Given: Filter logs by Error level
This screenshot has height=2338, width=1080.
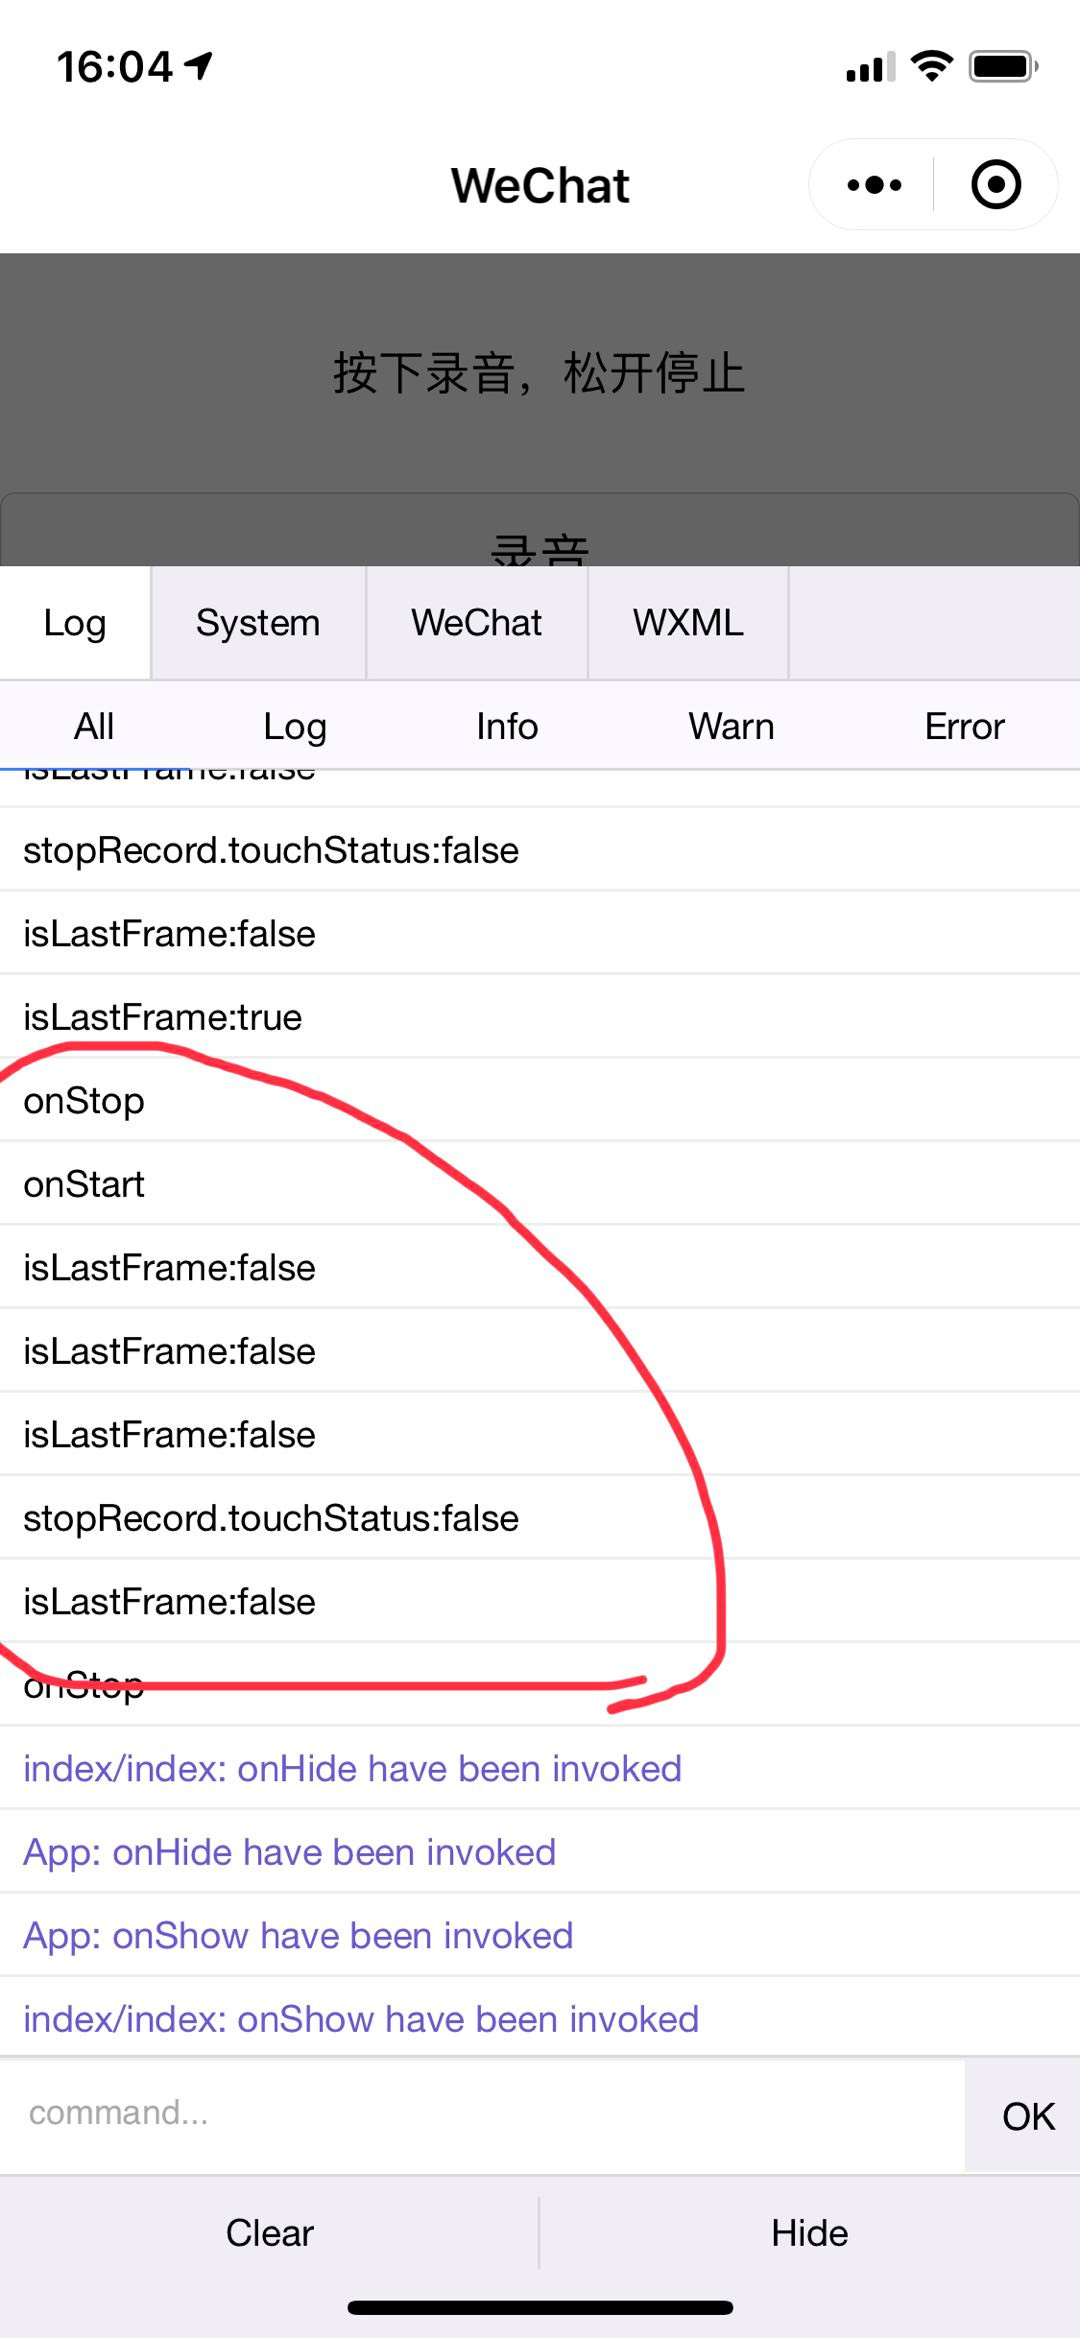Looking at the screenshot, I should [x=964, y=727].
